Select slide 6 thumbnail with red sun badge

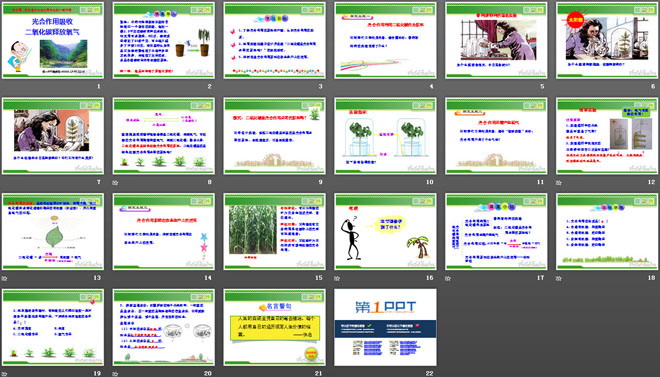click(x=607, y=40)
